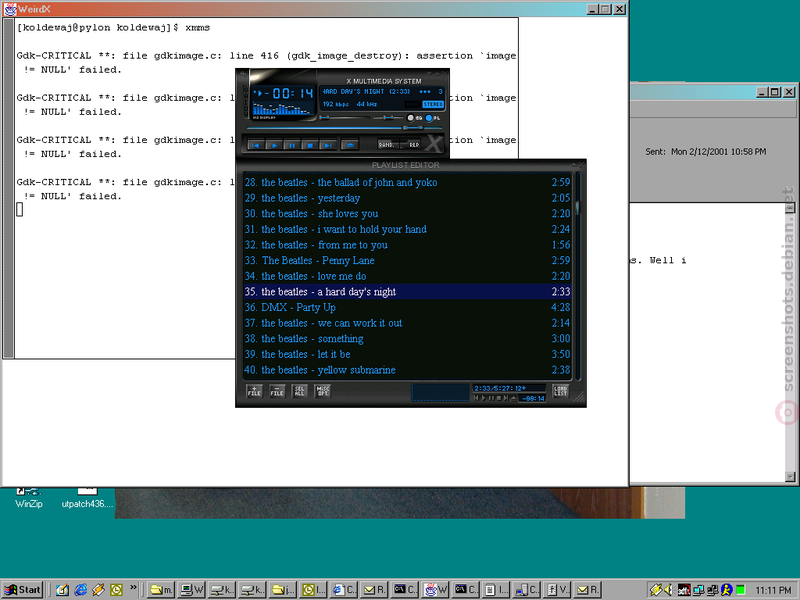800x600 pixels.
Task: Open the Windows Start menu
Action: (x=22, y=590)
